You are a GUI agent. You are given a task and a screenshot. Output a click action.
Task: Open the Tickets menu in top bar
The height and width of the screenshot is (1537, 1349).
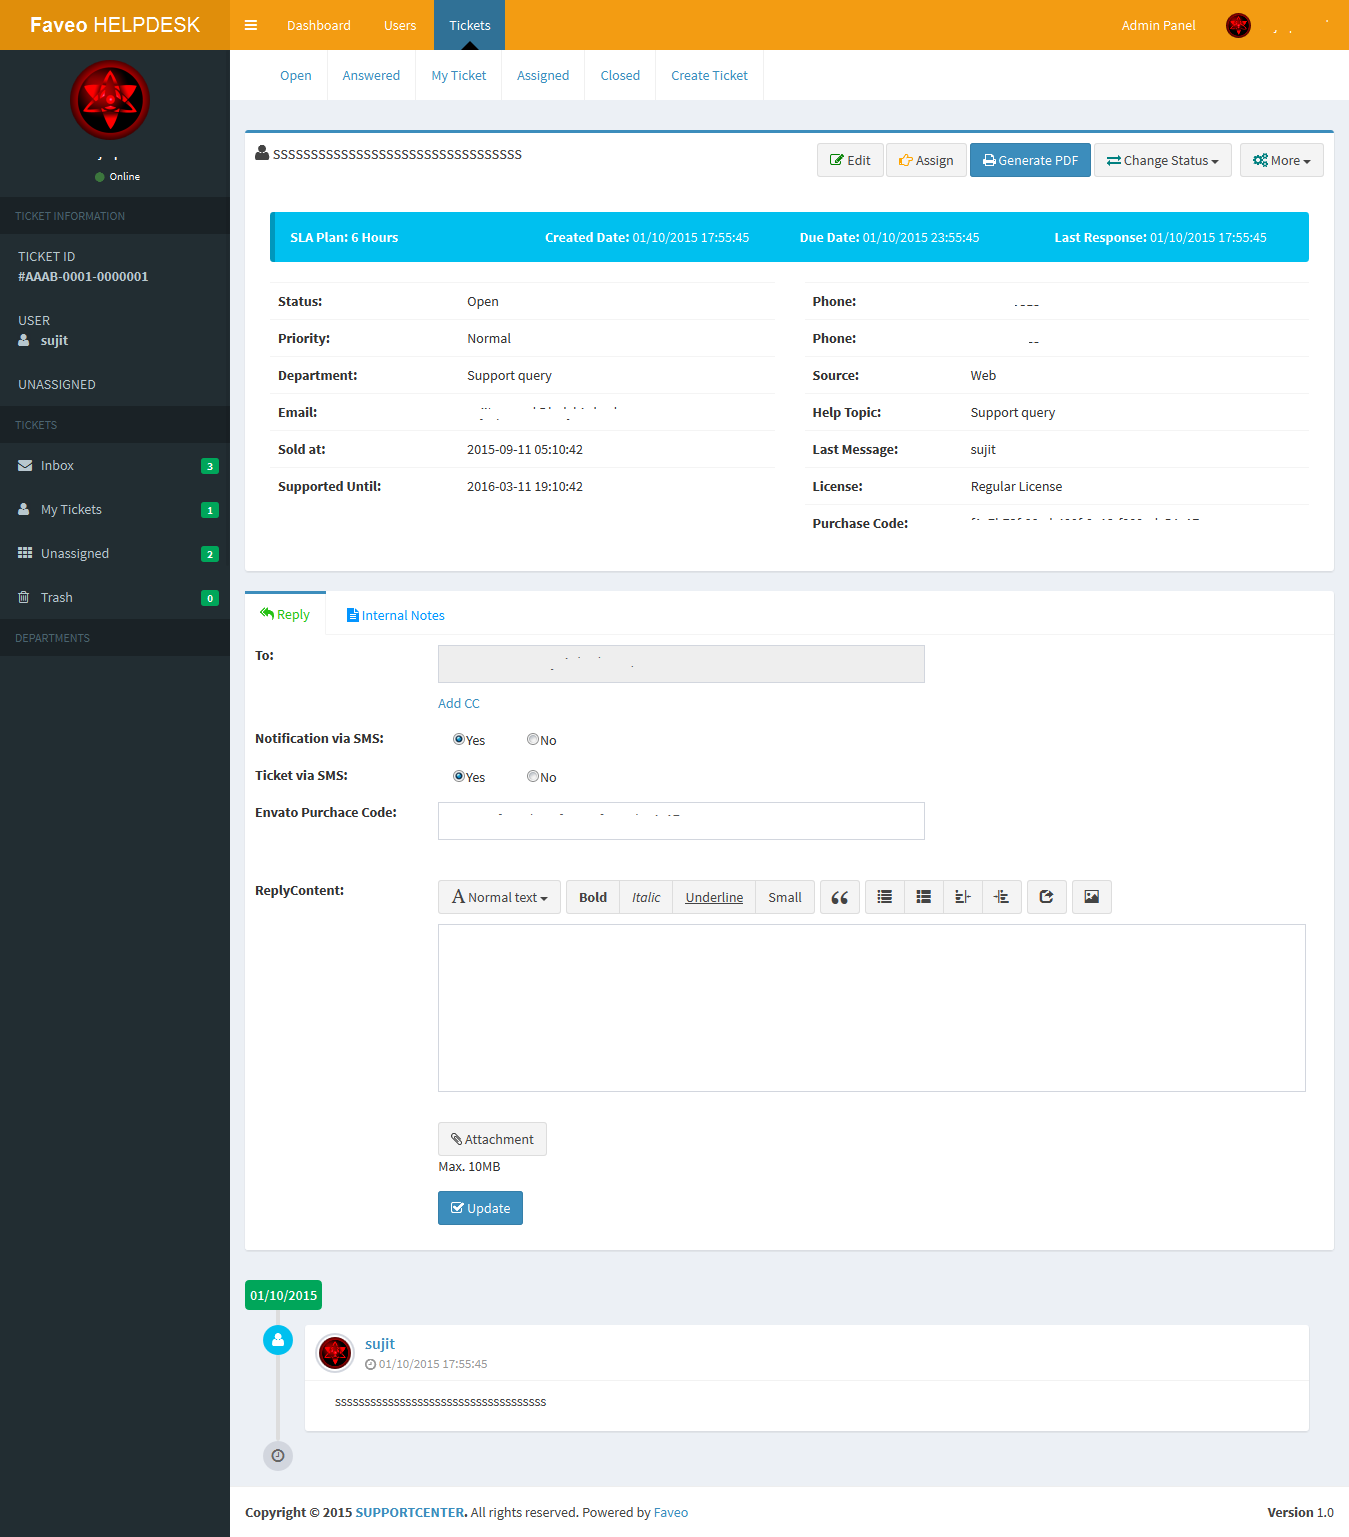(470, 25)
